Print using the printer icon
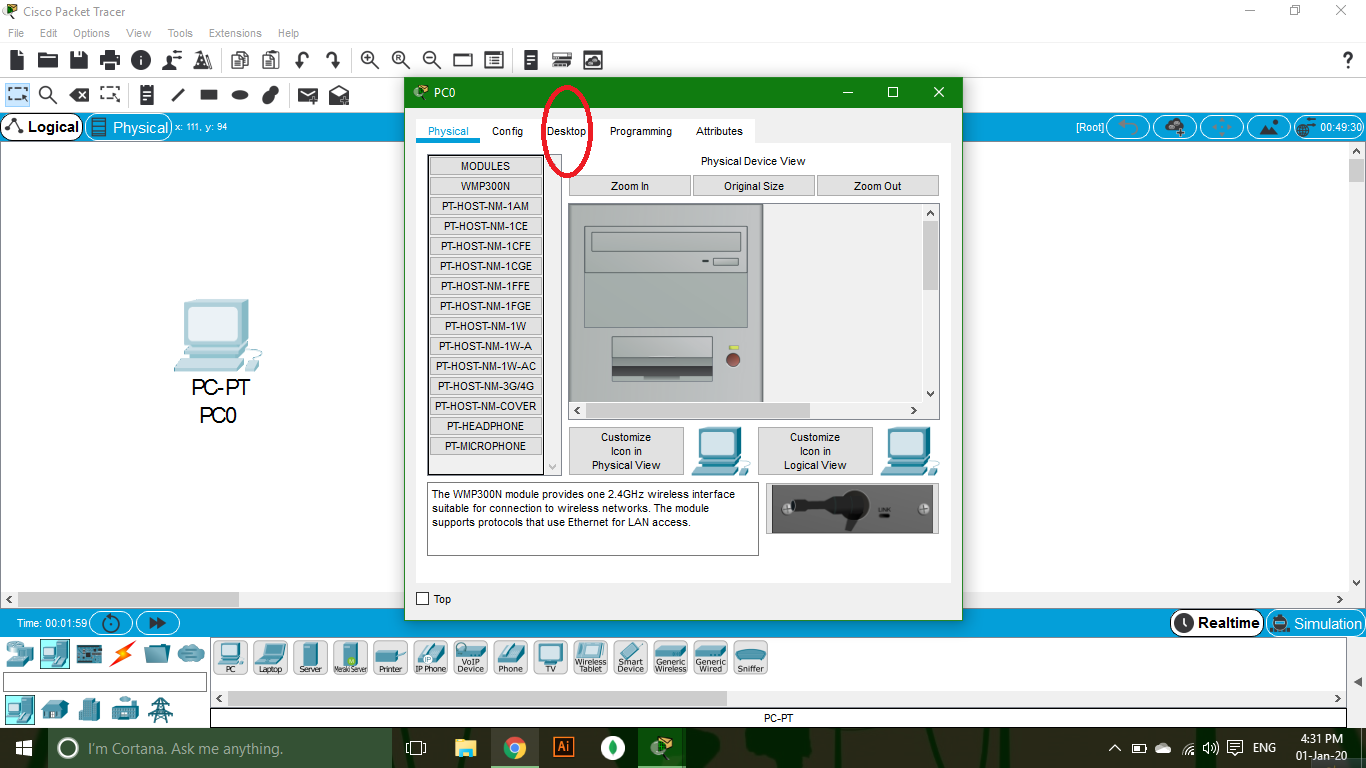1366x768 pixels. click(110, 60)
